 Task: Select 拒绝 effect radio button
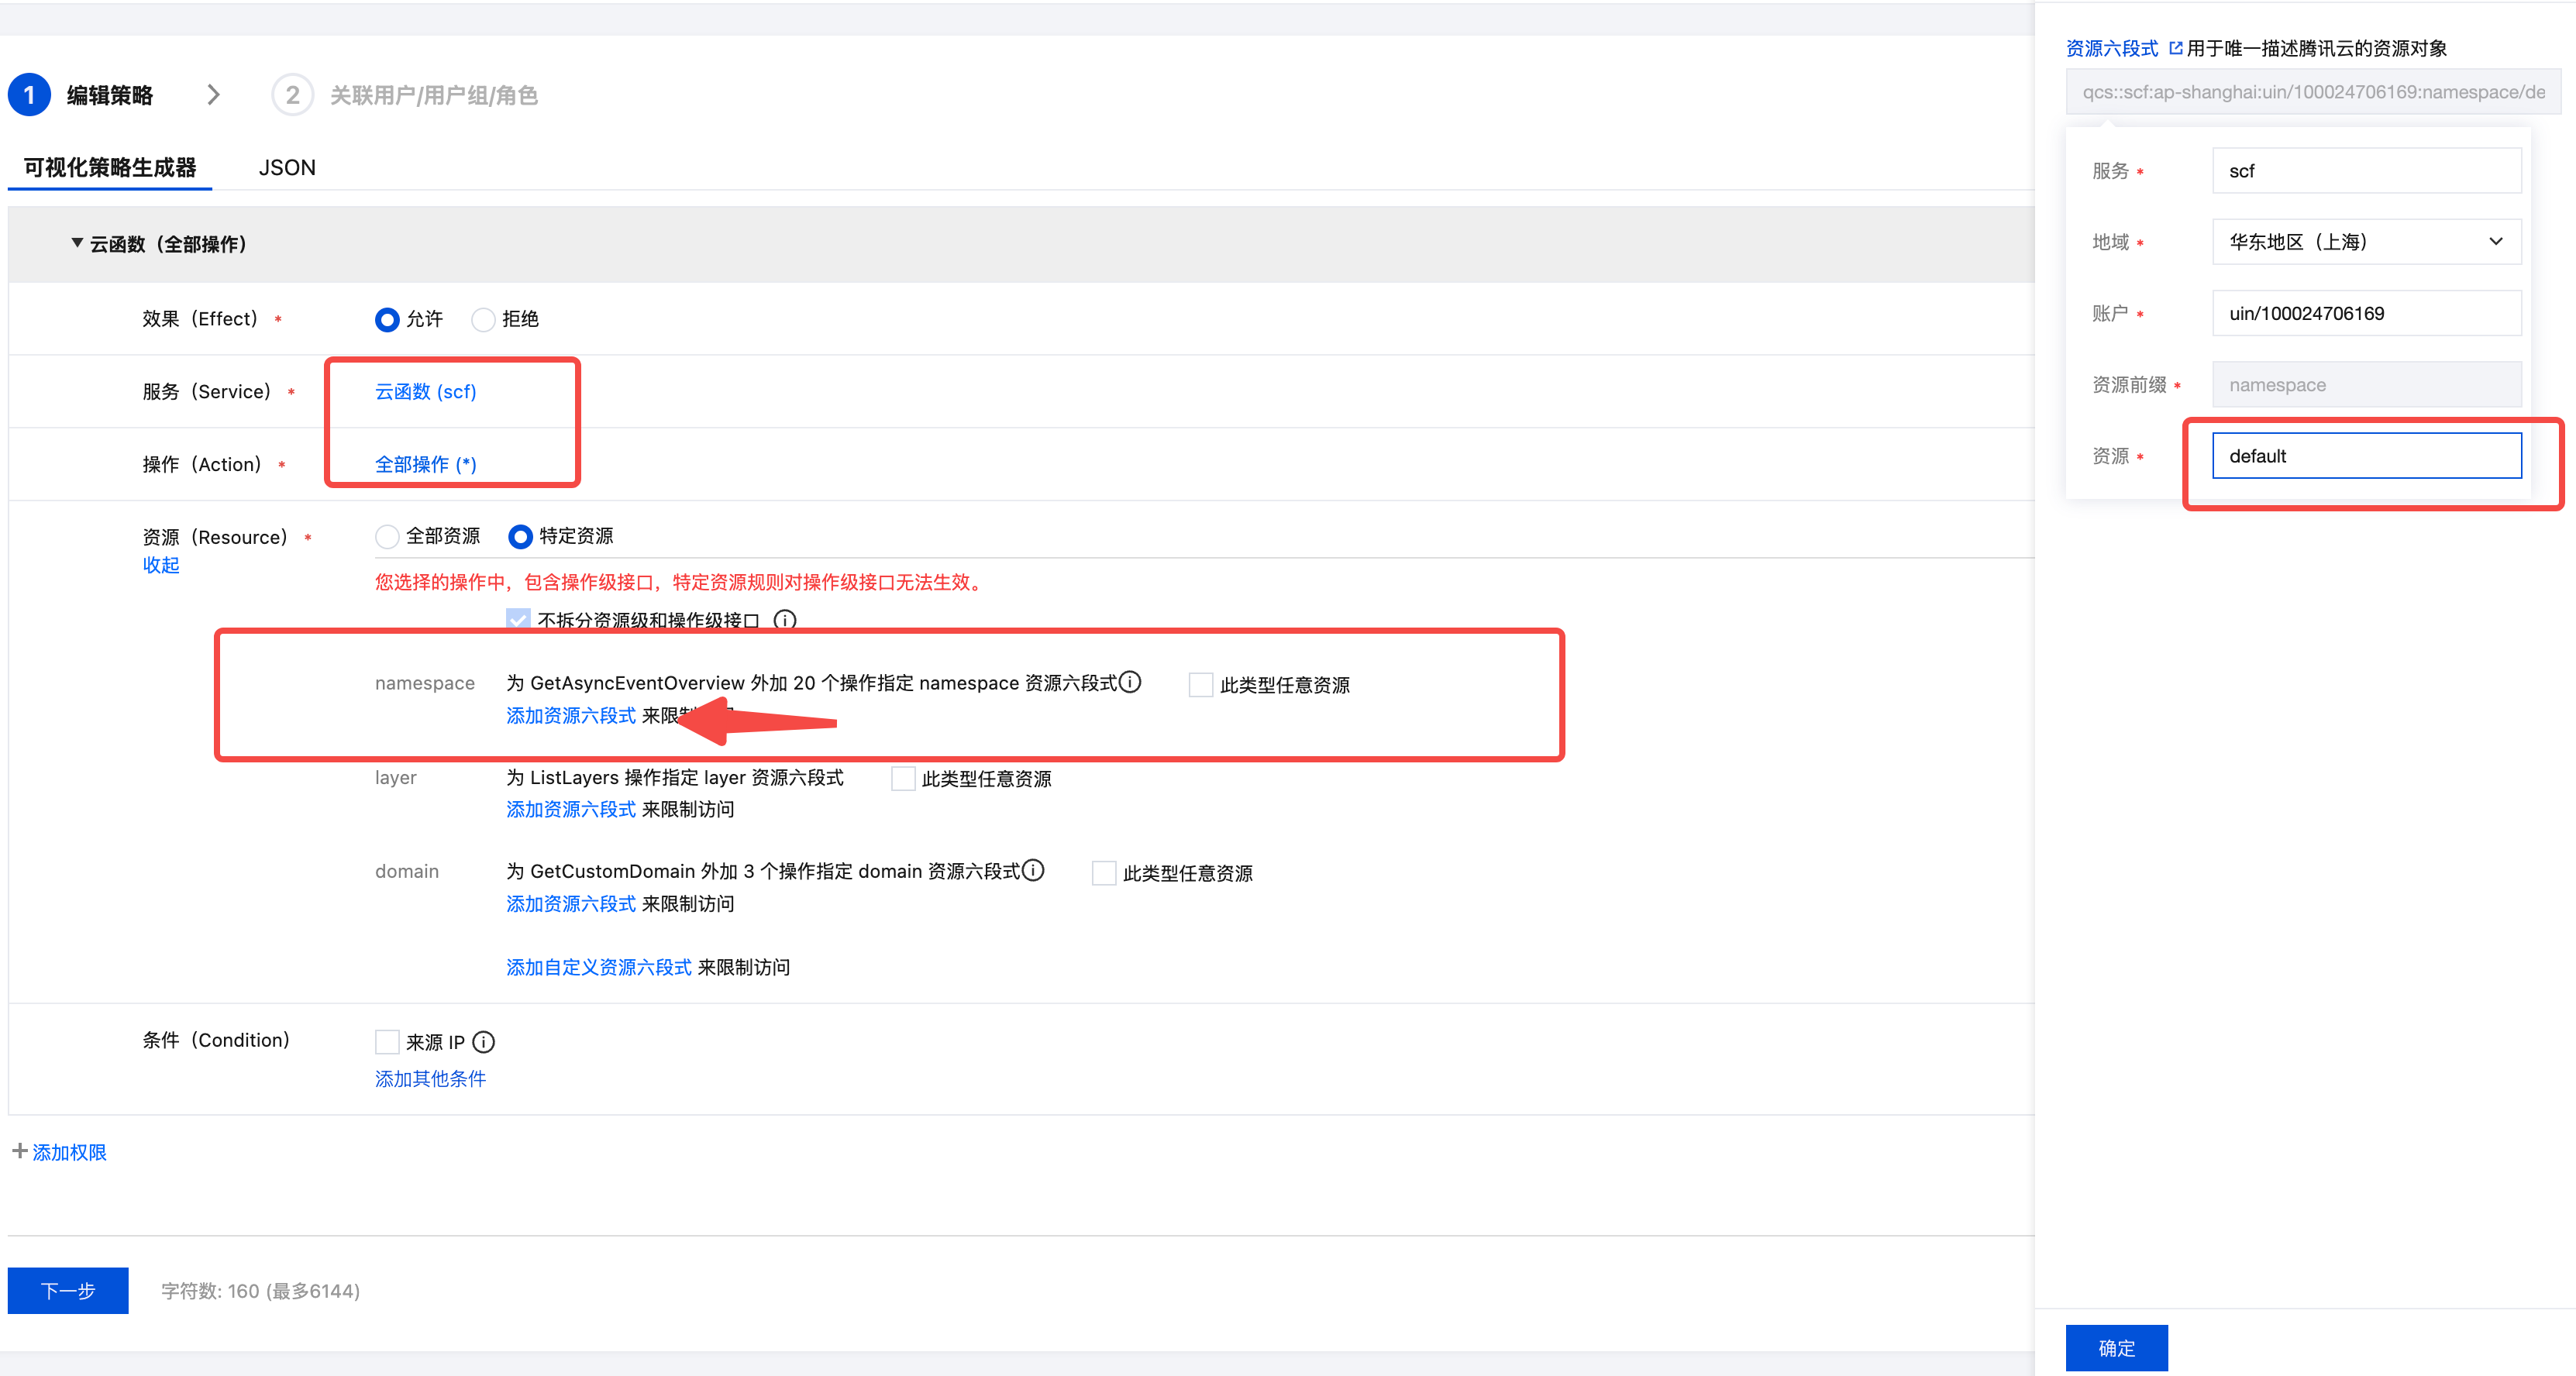(483, 319)
